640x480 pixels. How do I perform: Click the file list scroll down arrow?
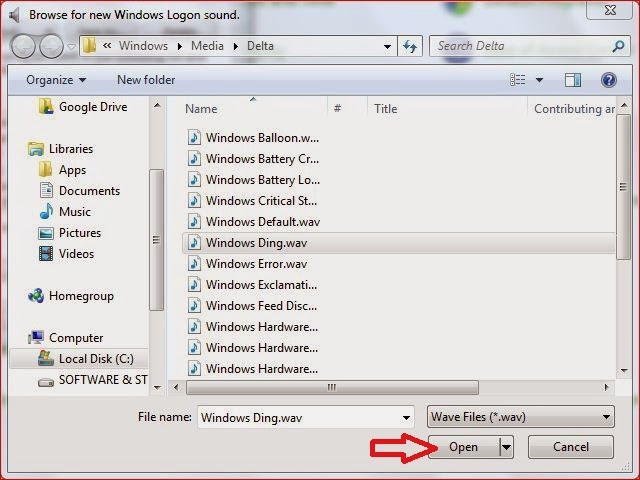pos(624,371)
